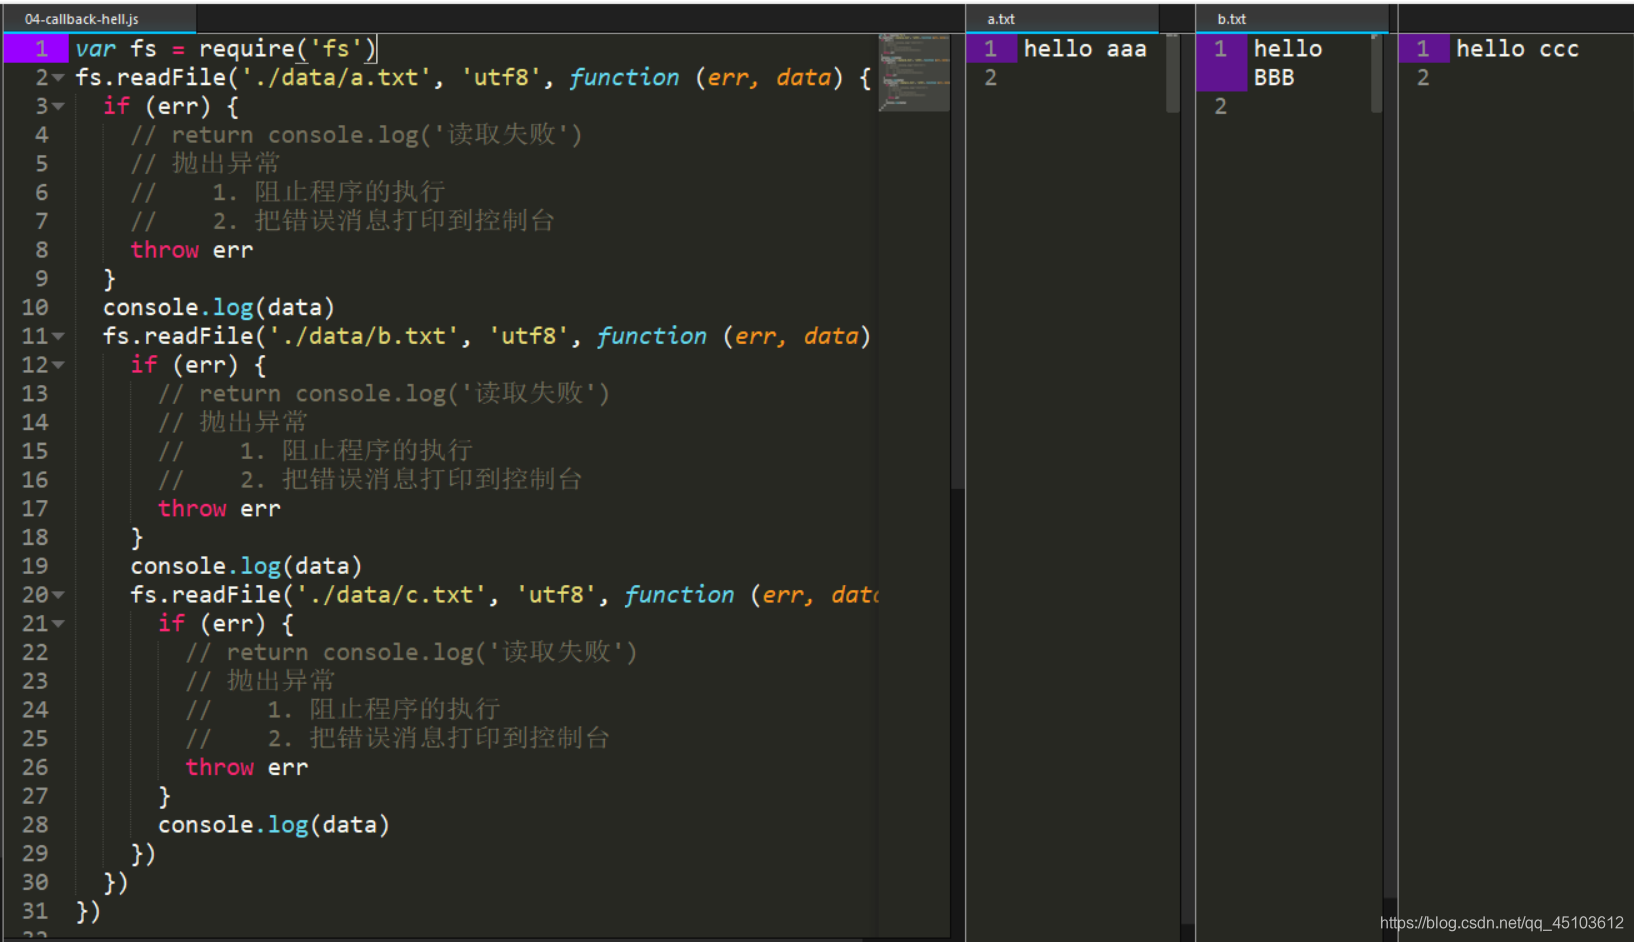Viewport: 1634px width, 942px height.
Task: Click commented return console.log on line 13
Action: pyautogui.click(x=384, y=394)
